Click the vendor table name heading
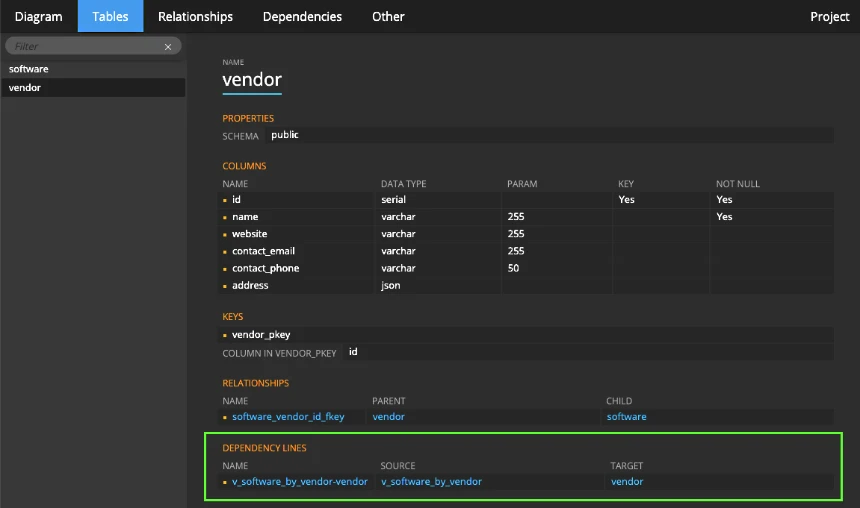Screen dimensions: 860x508 (x=252, y=80)
